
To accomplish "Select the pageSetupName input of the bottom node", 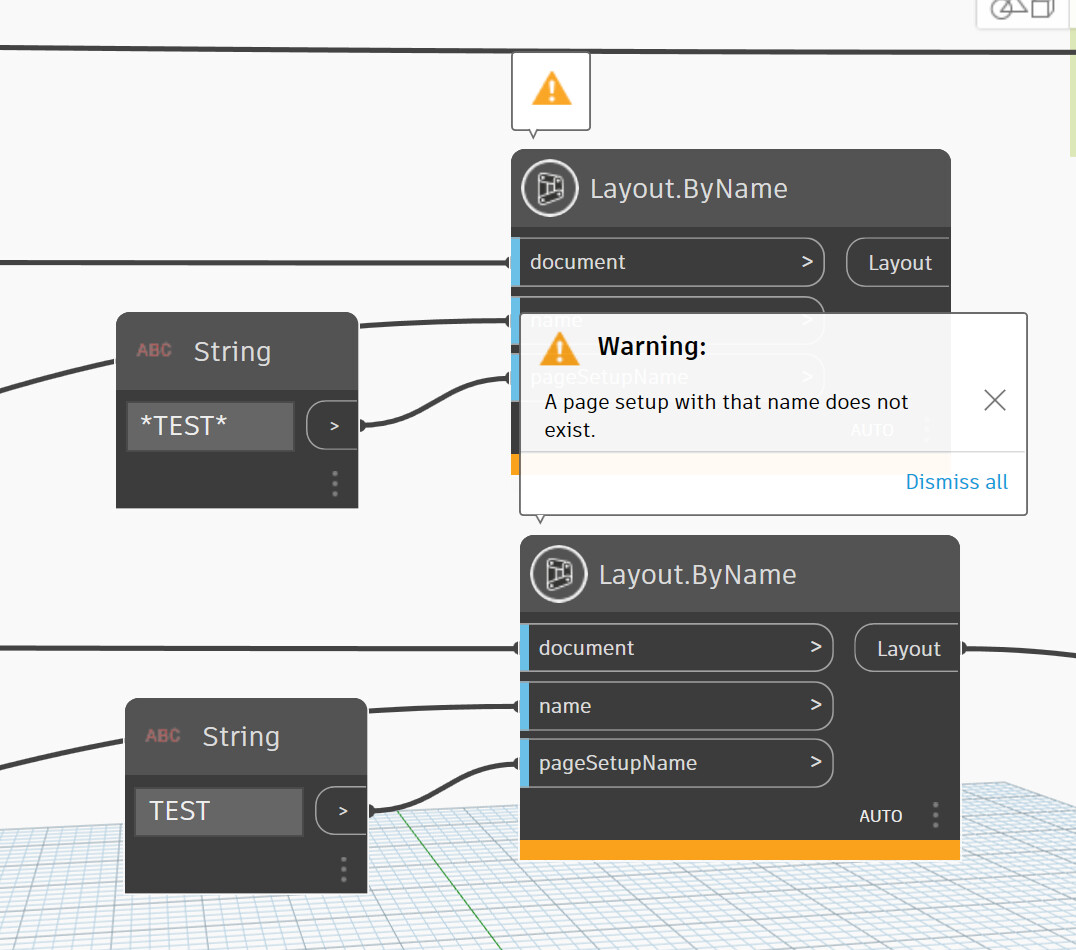I will tap(677, 763).
